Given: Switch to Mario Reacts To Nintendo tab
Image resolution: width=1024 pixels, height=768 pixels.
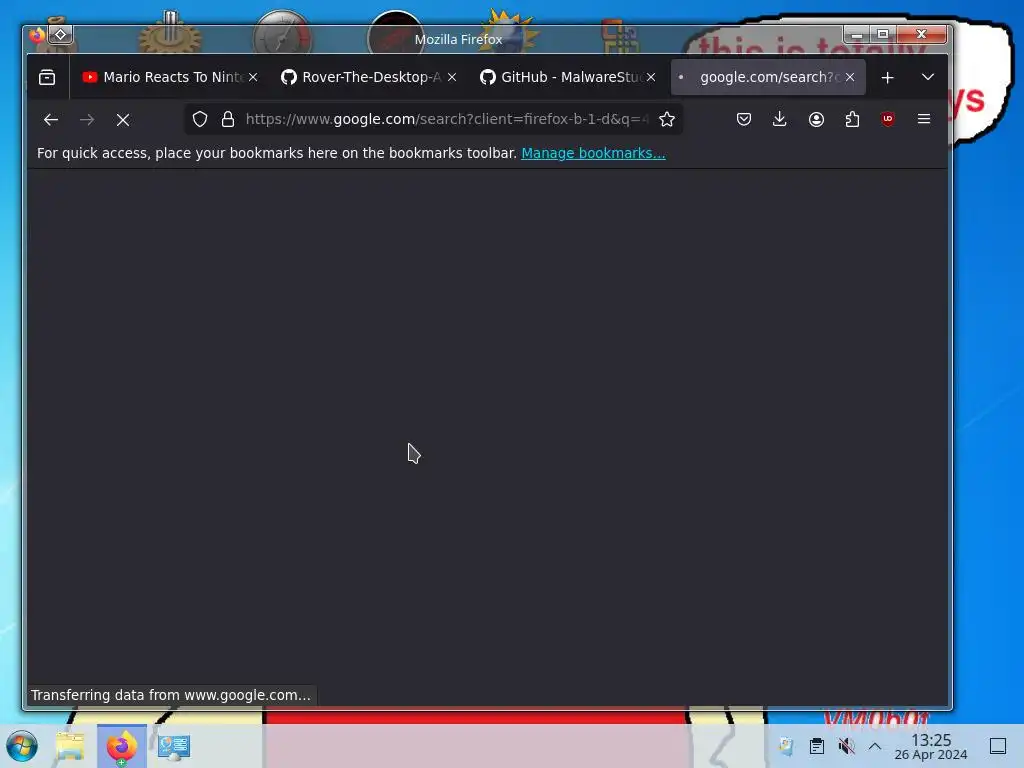Looking at the screenshot, I should pyautogui.click(x=170, y=77).
